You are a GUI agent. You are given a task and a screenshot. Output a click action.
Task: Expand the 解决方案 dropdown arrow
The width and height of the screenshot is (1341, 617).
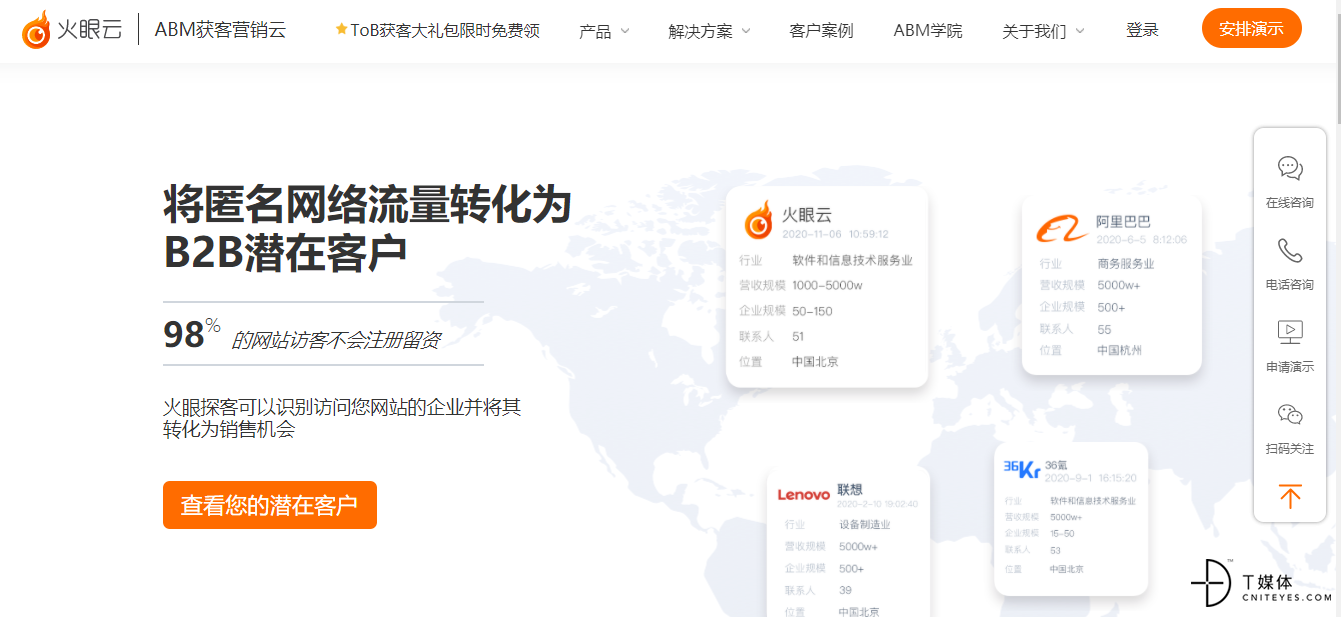tap(746, 31)
